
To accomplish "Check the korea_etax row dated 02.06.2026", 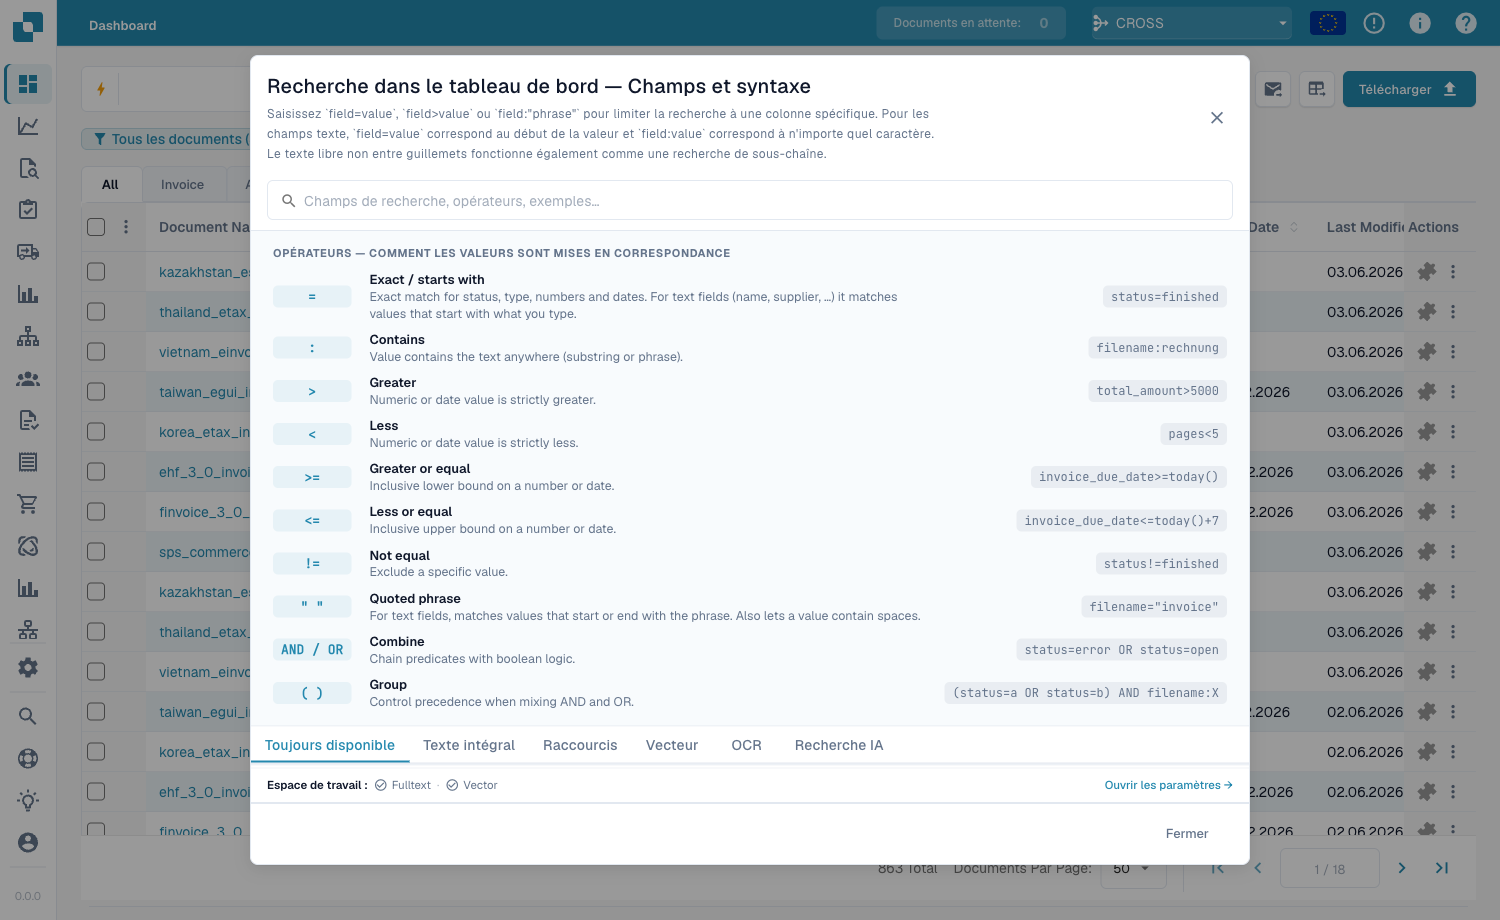I will pos(96,751).
